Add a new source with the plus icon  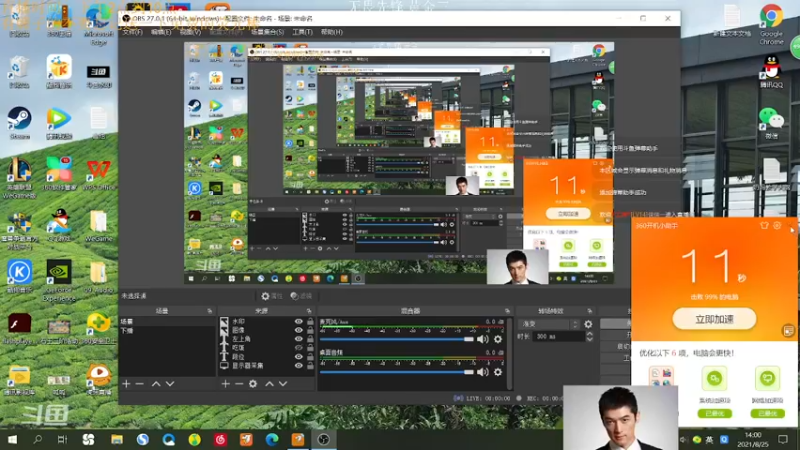click(226, 384)
